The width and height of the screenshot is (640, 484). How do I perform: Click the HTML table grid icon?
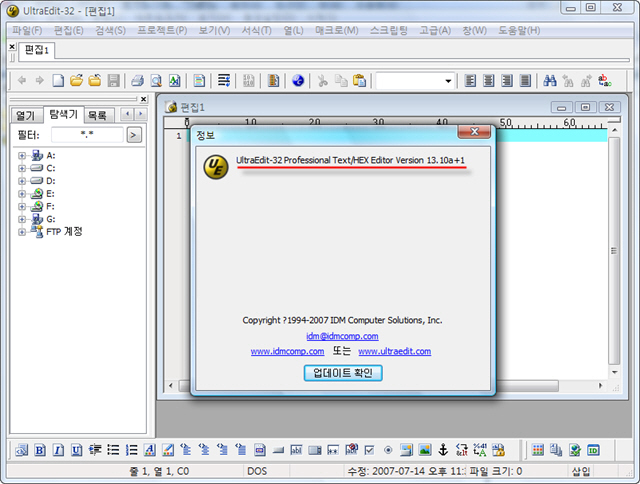click(x=538, y=450)
